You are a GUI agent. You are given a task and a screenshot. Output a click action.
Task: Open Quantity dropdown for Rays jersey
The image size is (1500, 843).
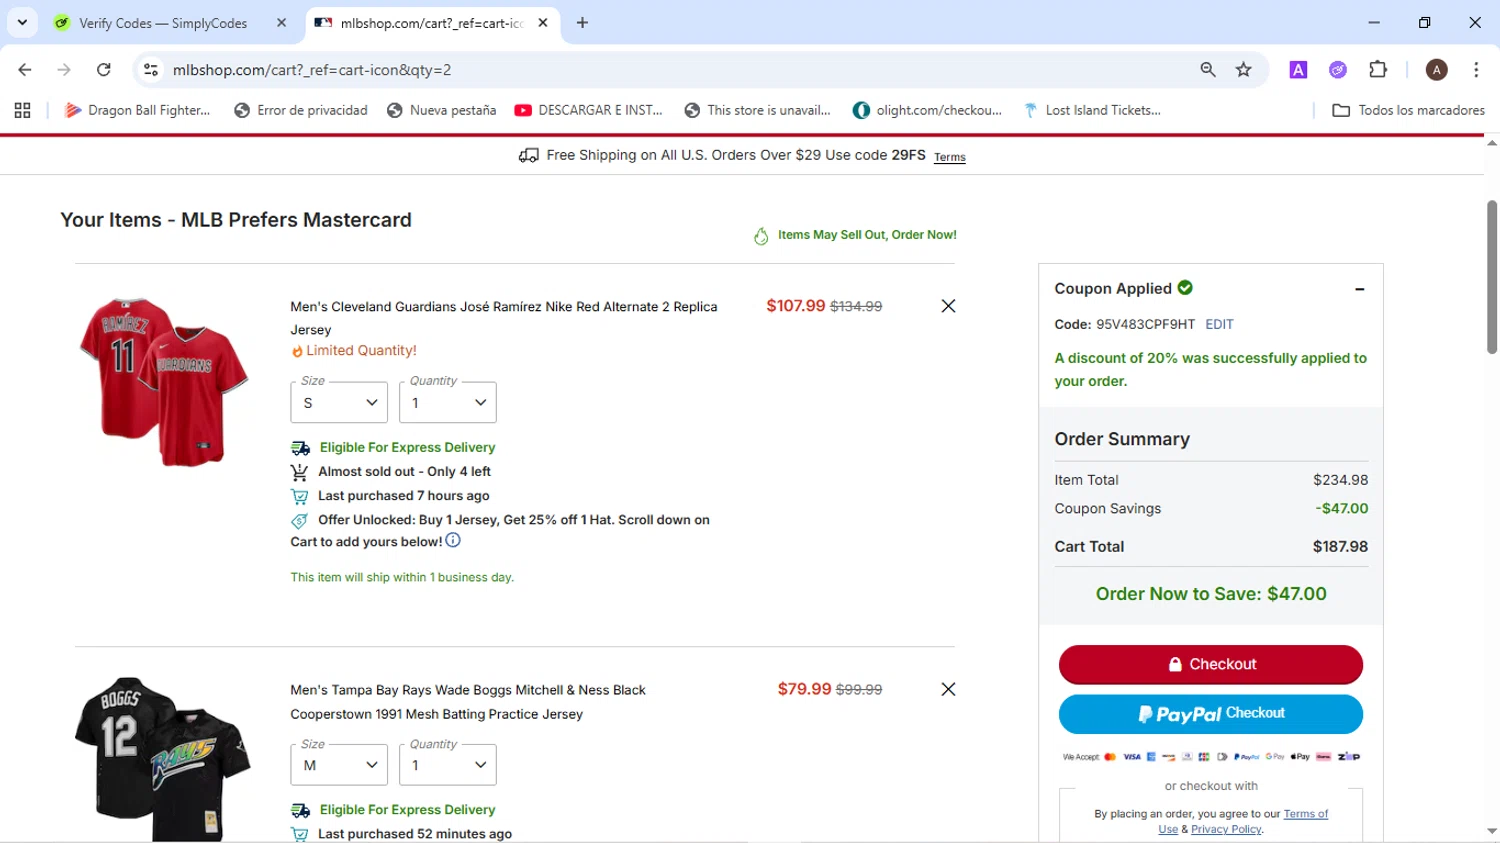448,765
